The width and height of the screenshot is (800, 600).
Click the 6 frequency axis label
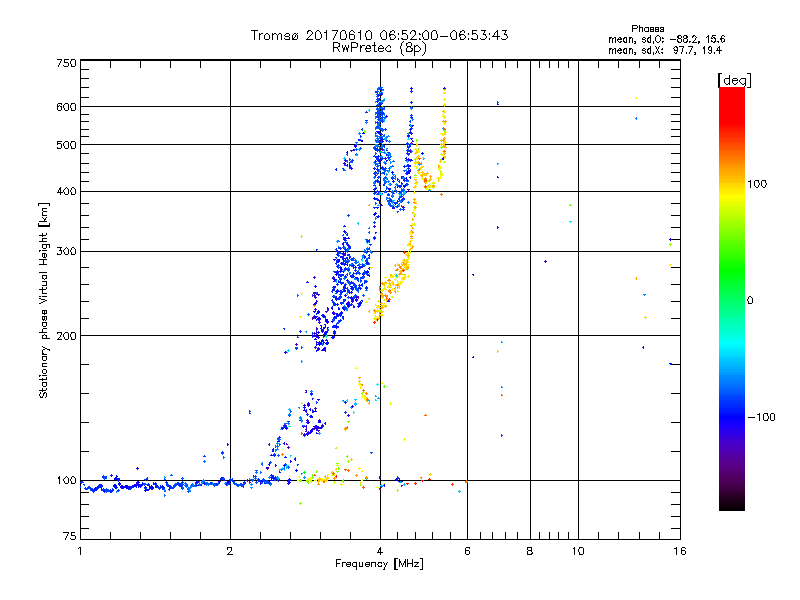pyautogui.click(x=467, y=551)
